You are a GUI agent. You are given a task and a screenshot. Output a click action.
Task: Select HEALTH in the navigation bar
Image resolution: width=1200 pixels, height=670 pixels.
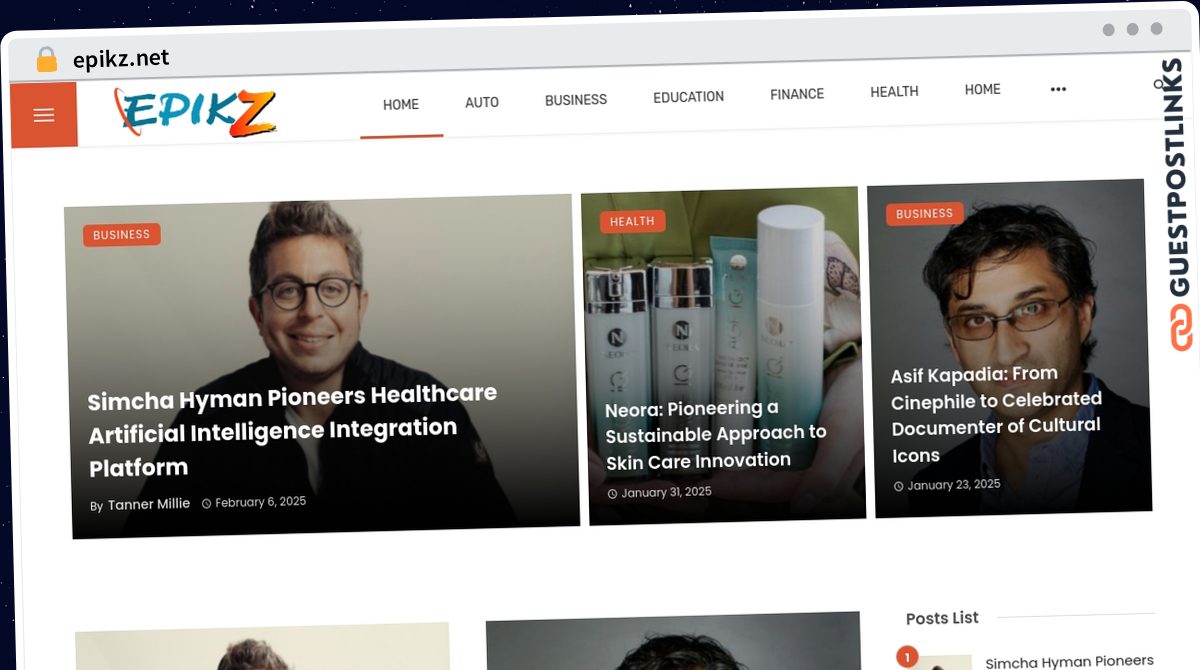coord(894,91)
